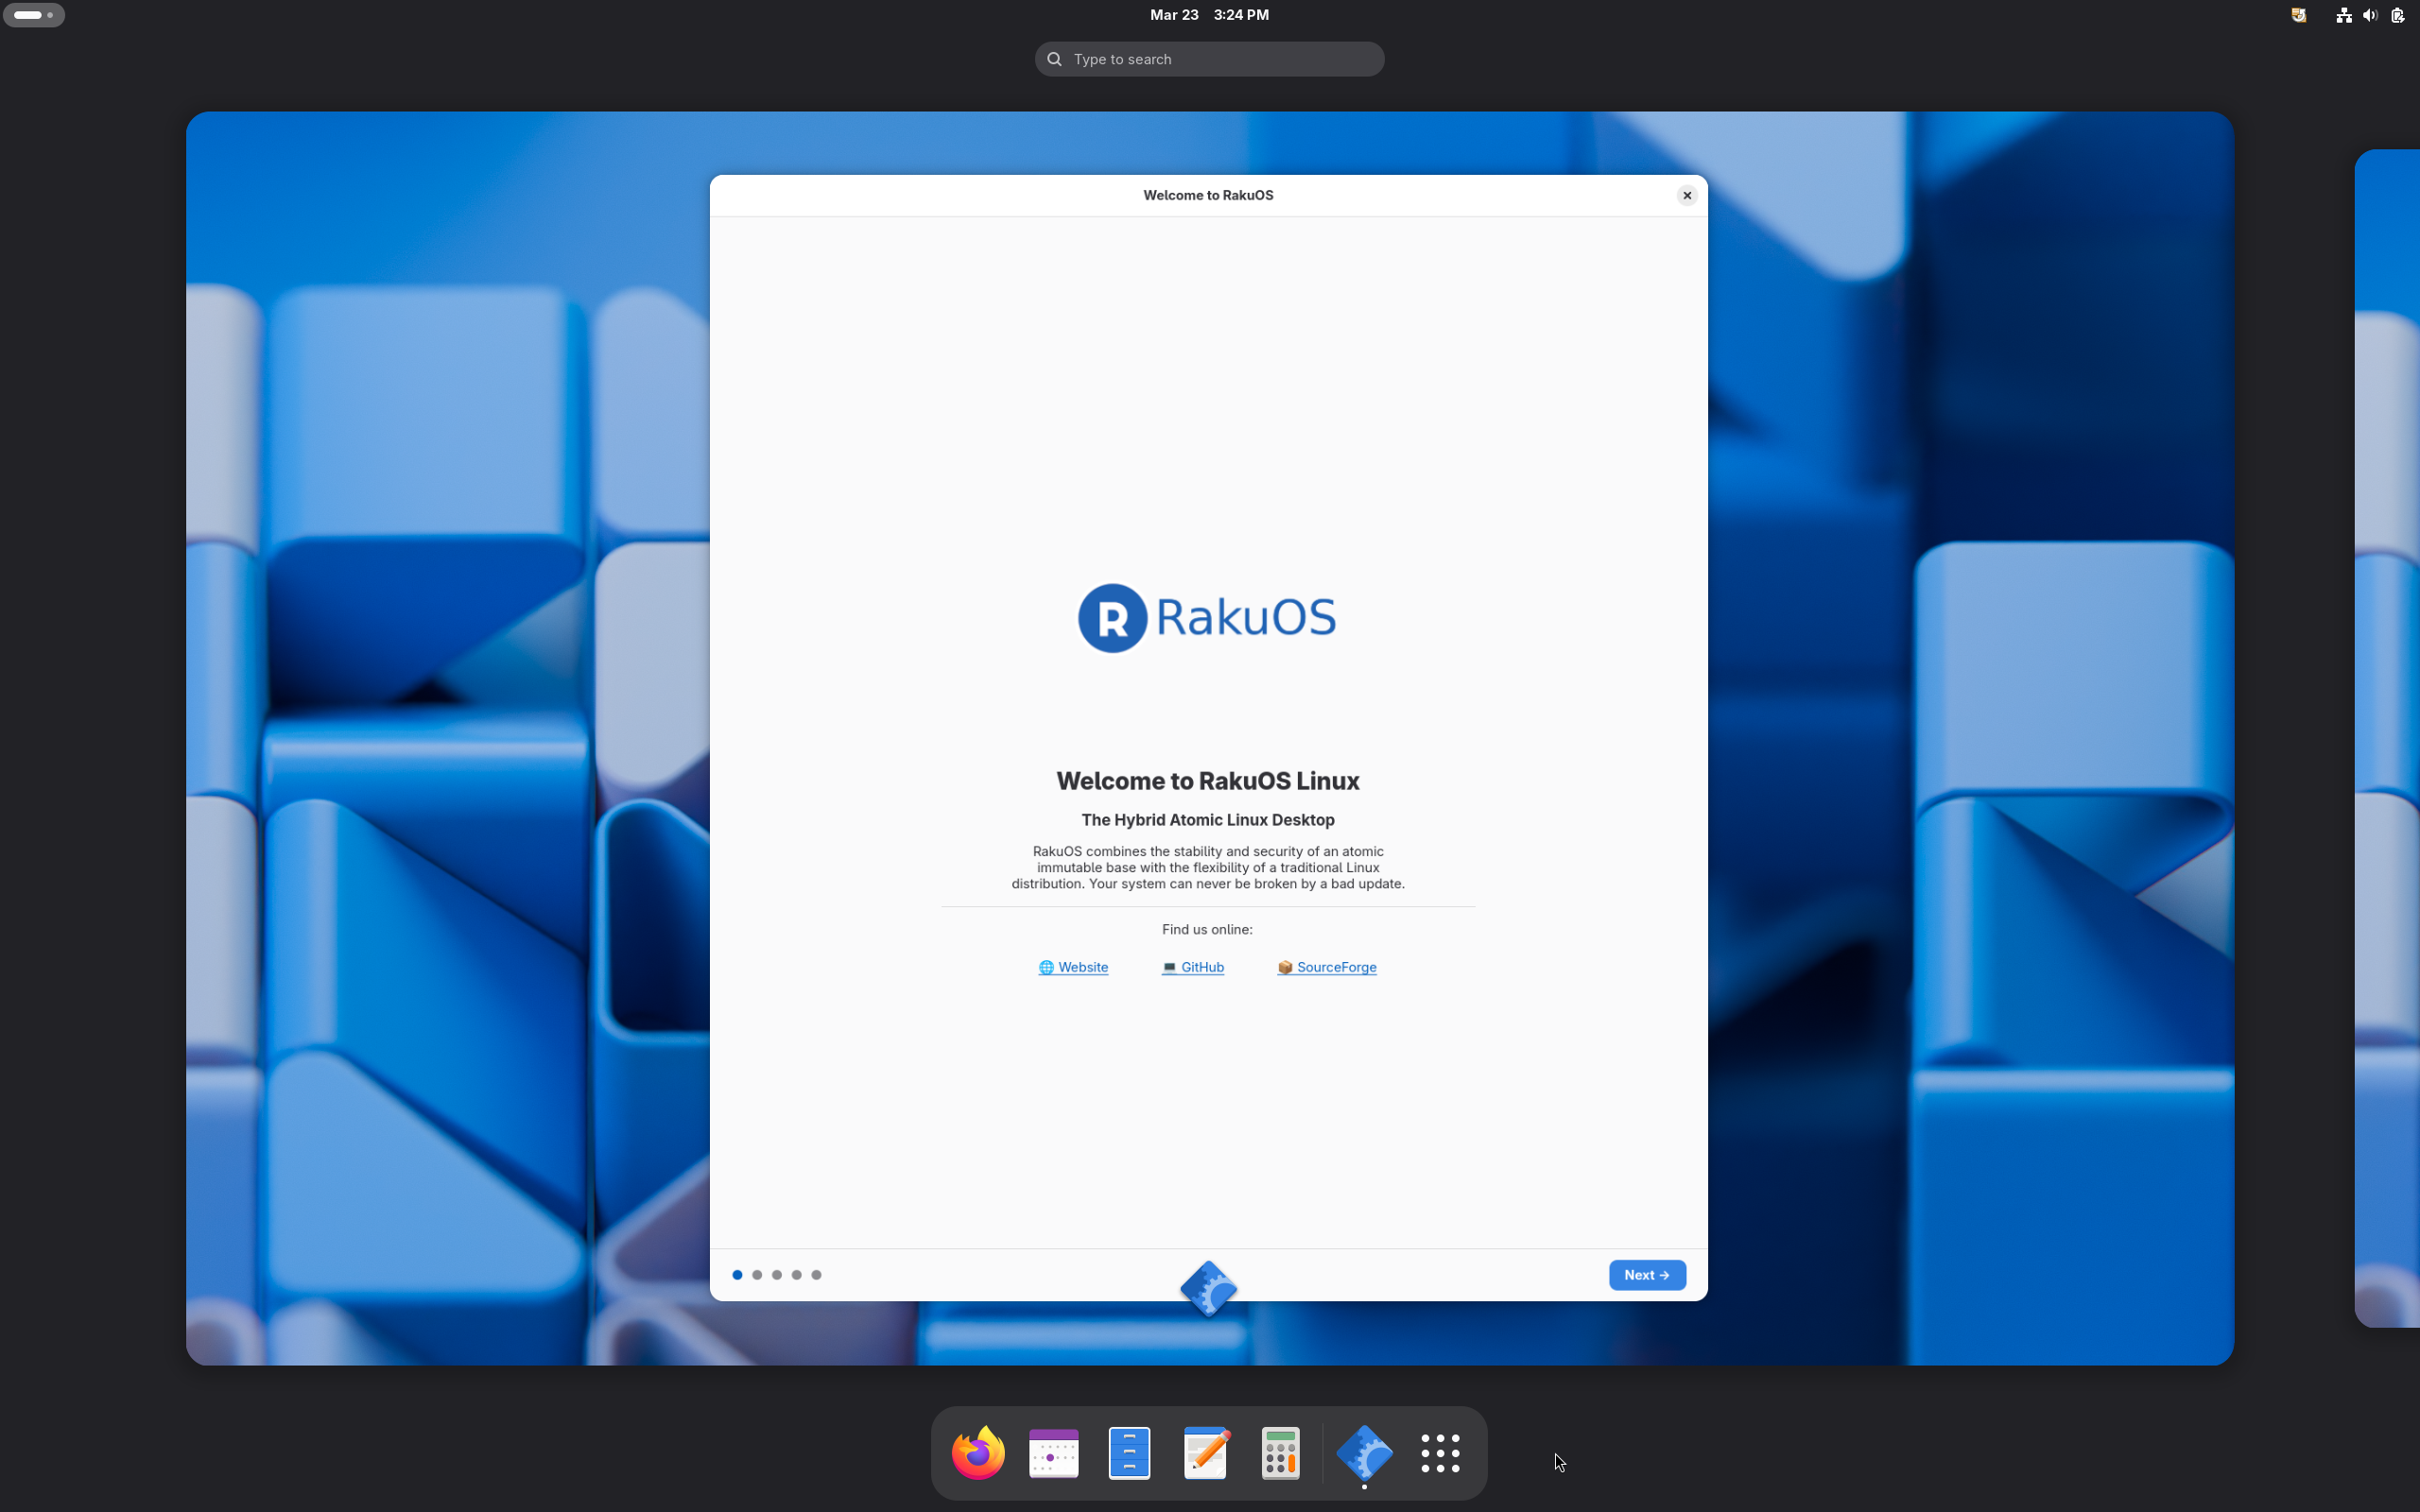Close the Welcome to RakuOS window

click(1686, 195)
